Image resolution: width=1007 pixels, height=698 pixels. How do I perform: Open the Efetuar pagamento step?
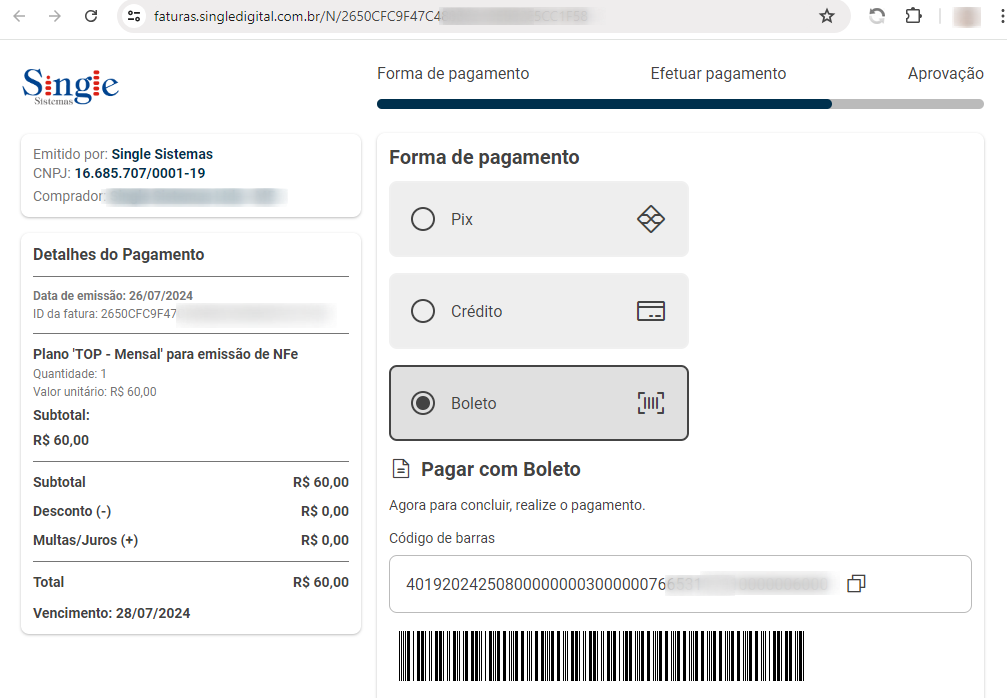[x=718, y=73]
